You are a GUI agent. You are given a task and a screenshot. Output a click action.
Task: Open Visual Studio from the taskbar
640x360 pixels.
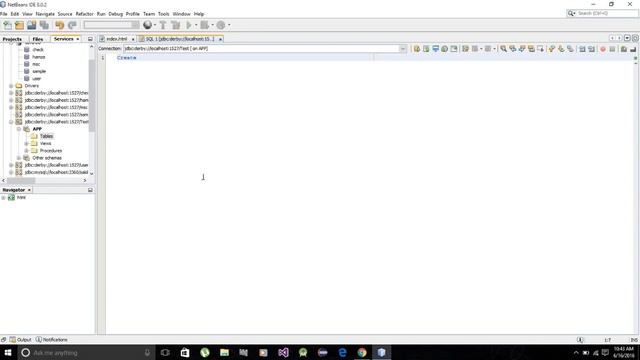click(283, 352)
